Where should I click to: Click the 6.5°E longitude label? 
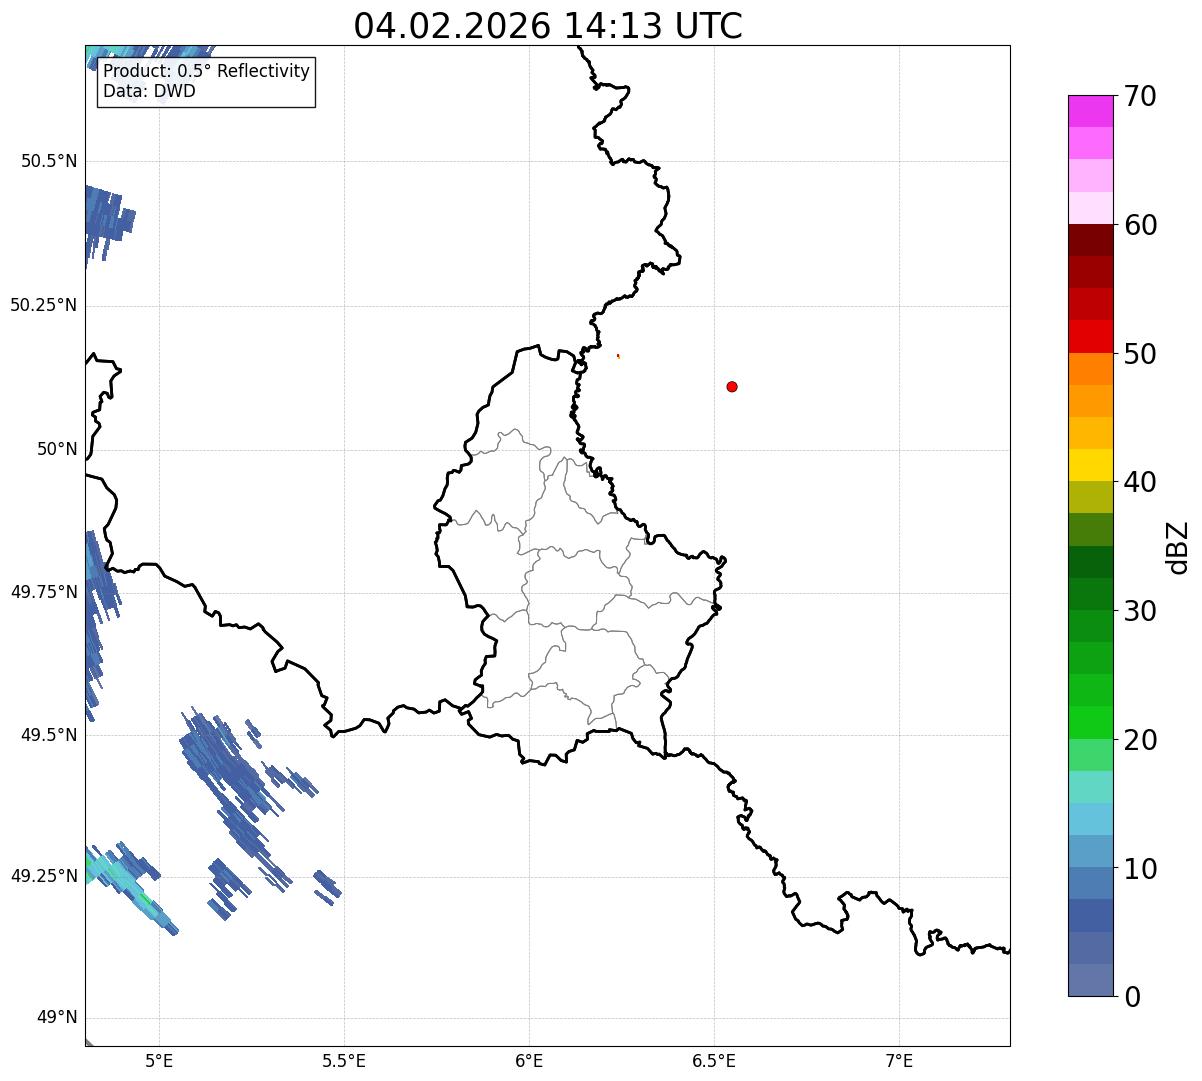(x=714, y=1060)
